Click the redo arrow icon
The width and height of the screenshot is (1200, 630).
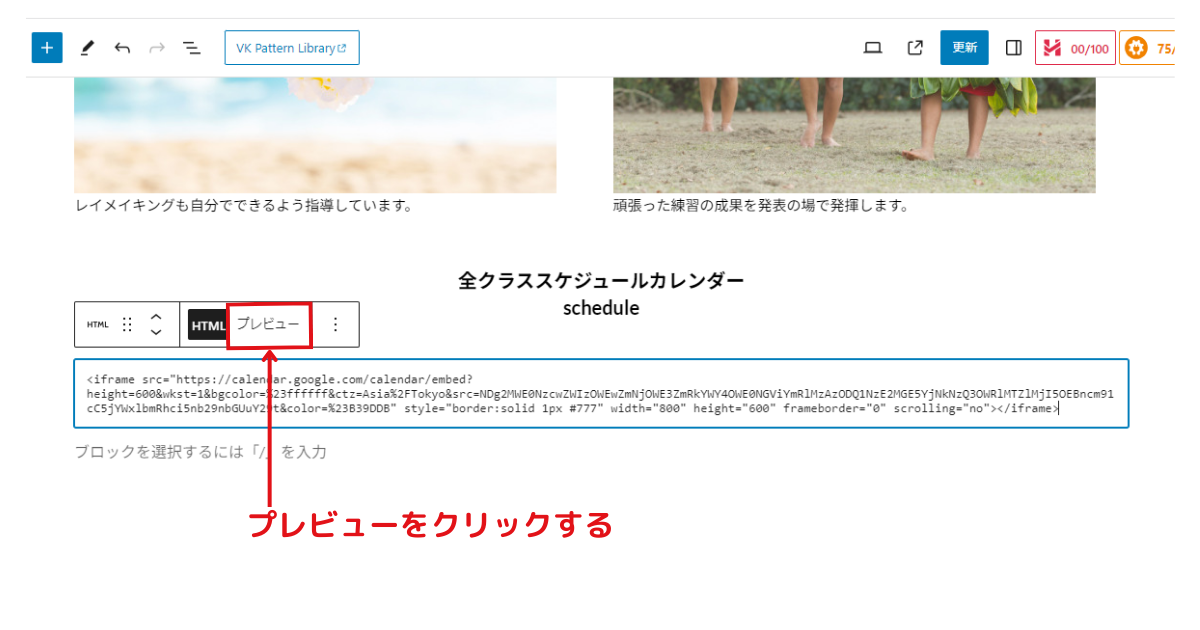click(x=157, y=47)
